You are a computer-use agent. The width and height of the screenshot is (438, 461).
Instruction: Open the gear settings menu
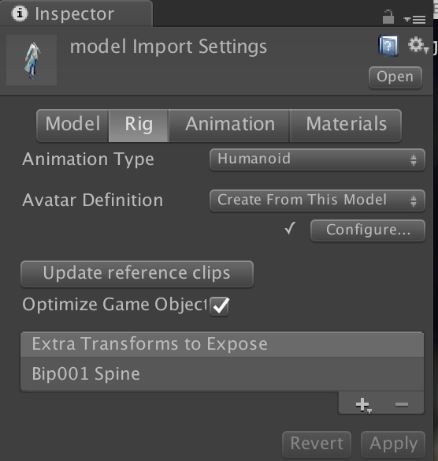click(x=418, y=45)
